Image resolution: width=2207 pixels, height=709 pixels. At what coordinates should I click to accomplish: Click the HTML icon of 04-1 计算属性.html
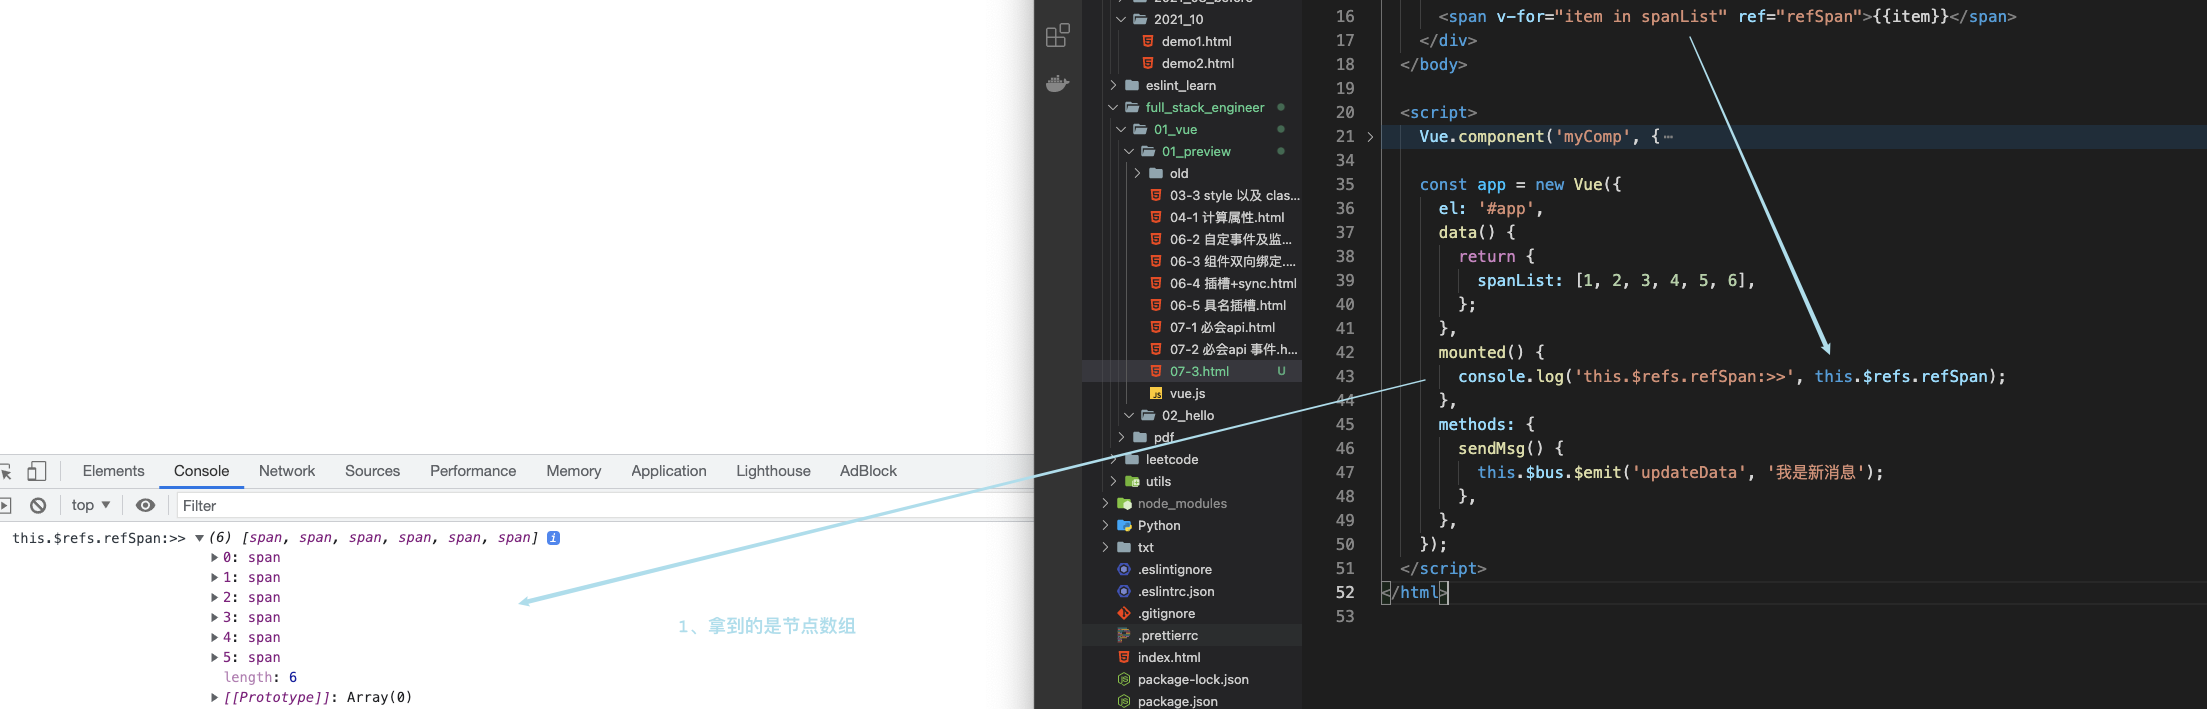pyautogui.click(x=1156, y=217)
